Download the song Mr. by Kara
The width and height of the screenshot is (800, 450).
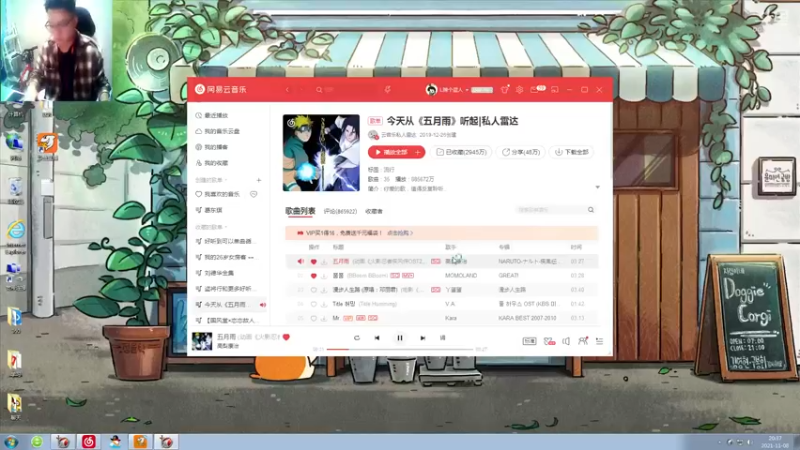tap(324, 318)
